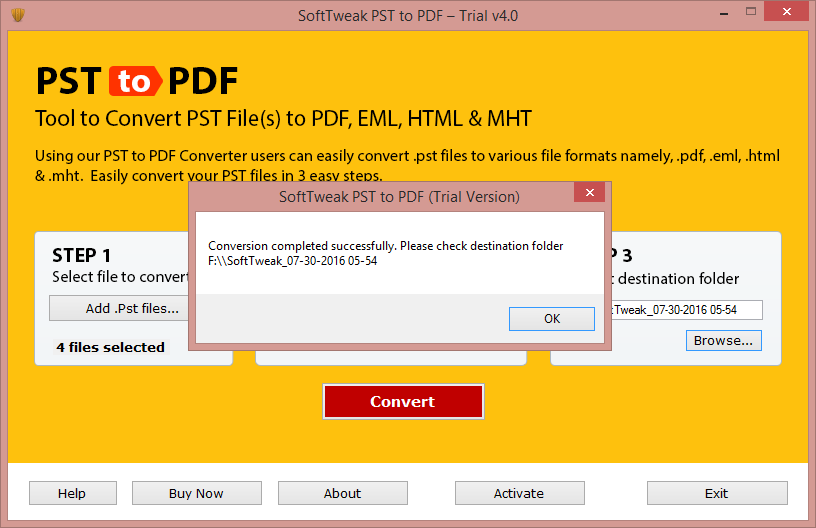816x528 pixels.
Task: Click the Buy Now button
Action: (197, 493)
